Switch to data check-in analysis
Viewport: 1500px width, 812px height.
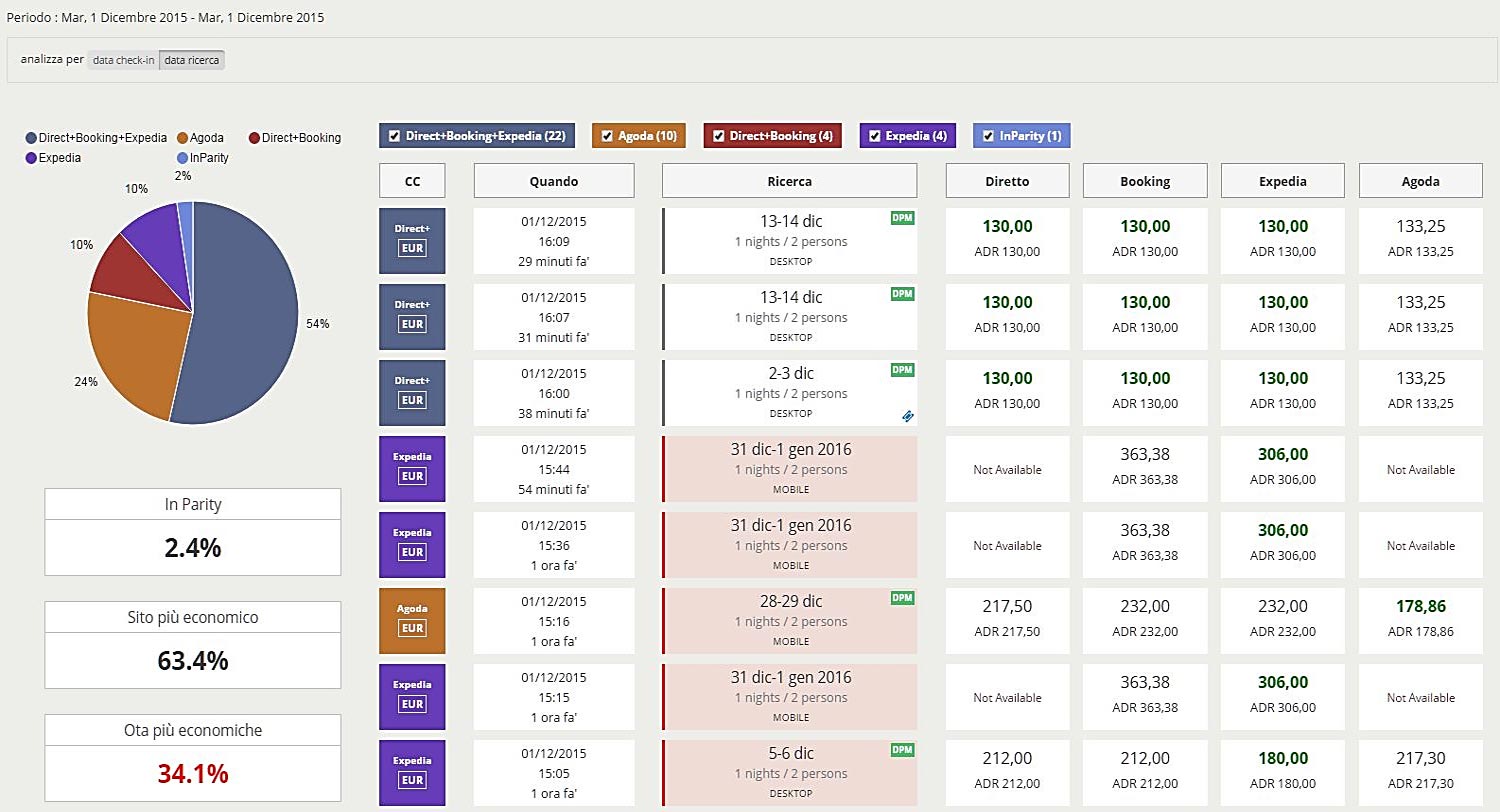tap(122, 59)
